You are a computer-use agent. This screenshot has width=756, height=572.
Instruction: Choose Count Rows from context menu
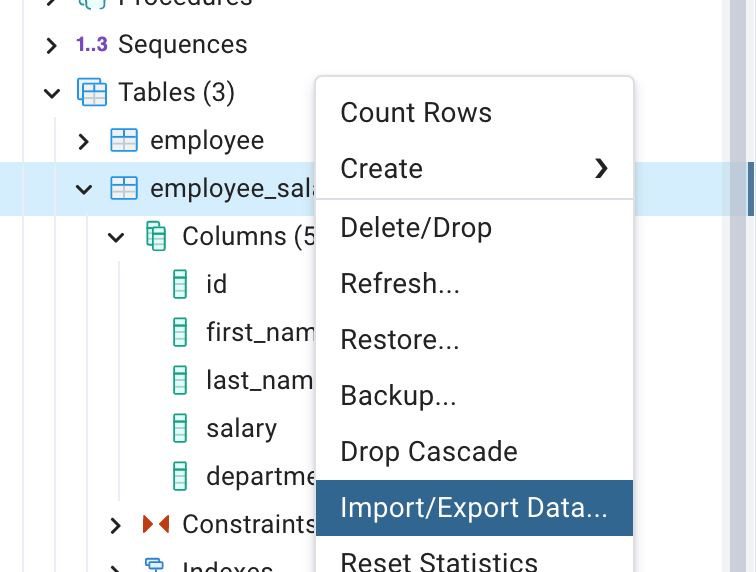click(416, 112)
